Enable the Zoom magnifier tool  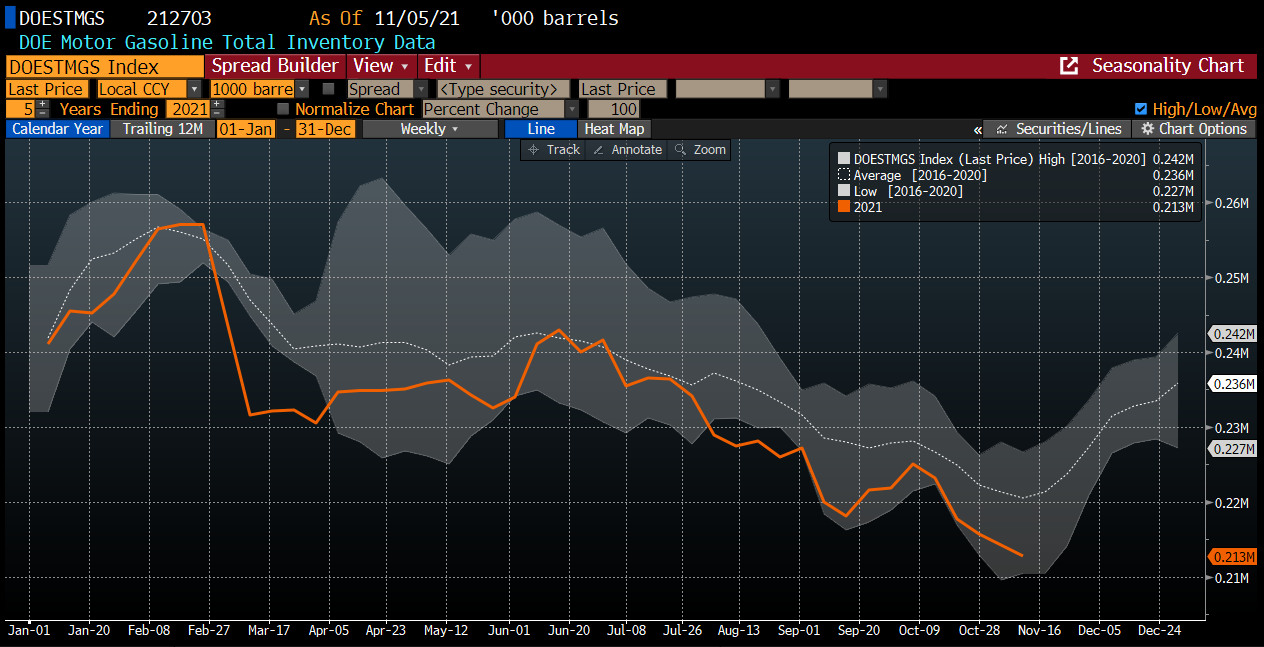tap(700, 149)
